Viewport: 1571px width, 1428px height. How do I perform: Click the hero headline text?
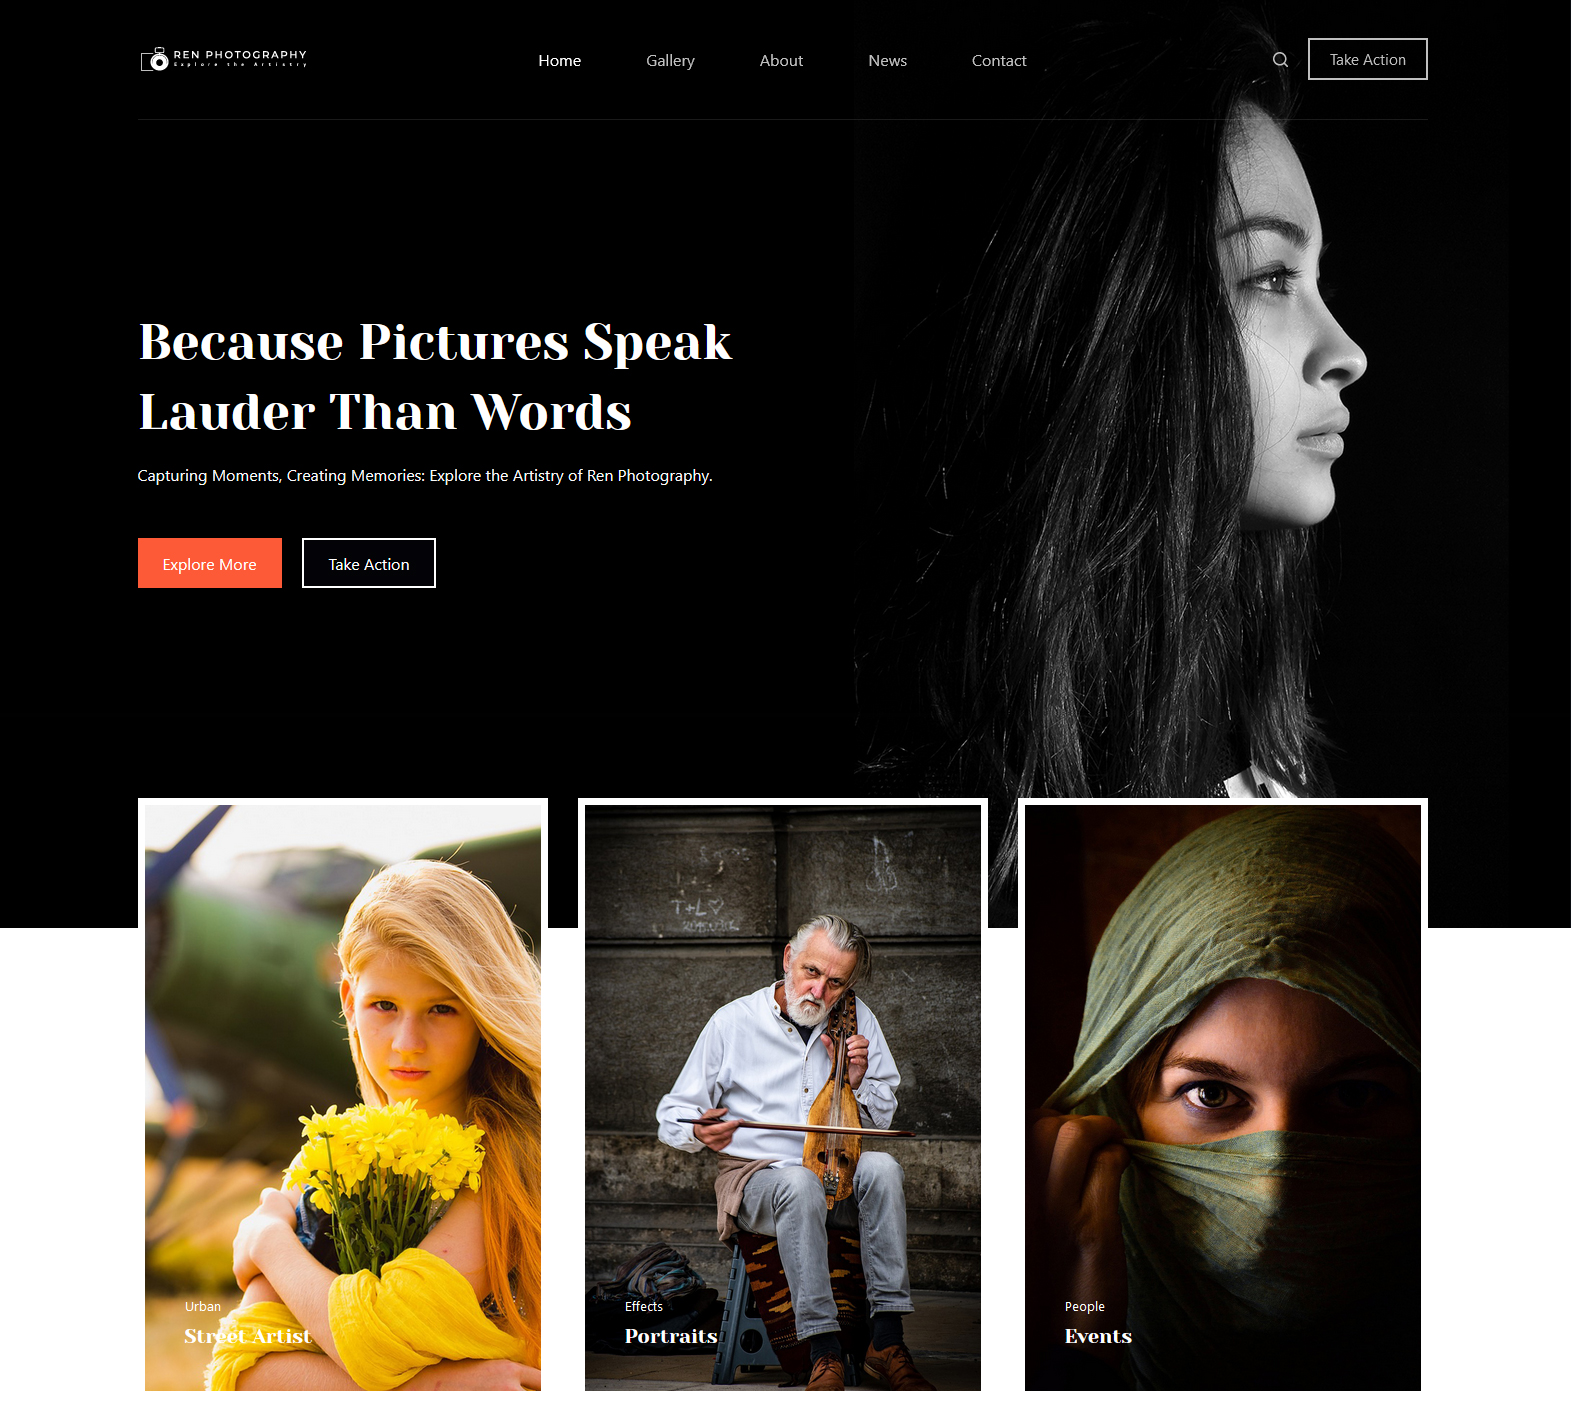[435, 377]
